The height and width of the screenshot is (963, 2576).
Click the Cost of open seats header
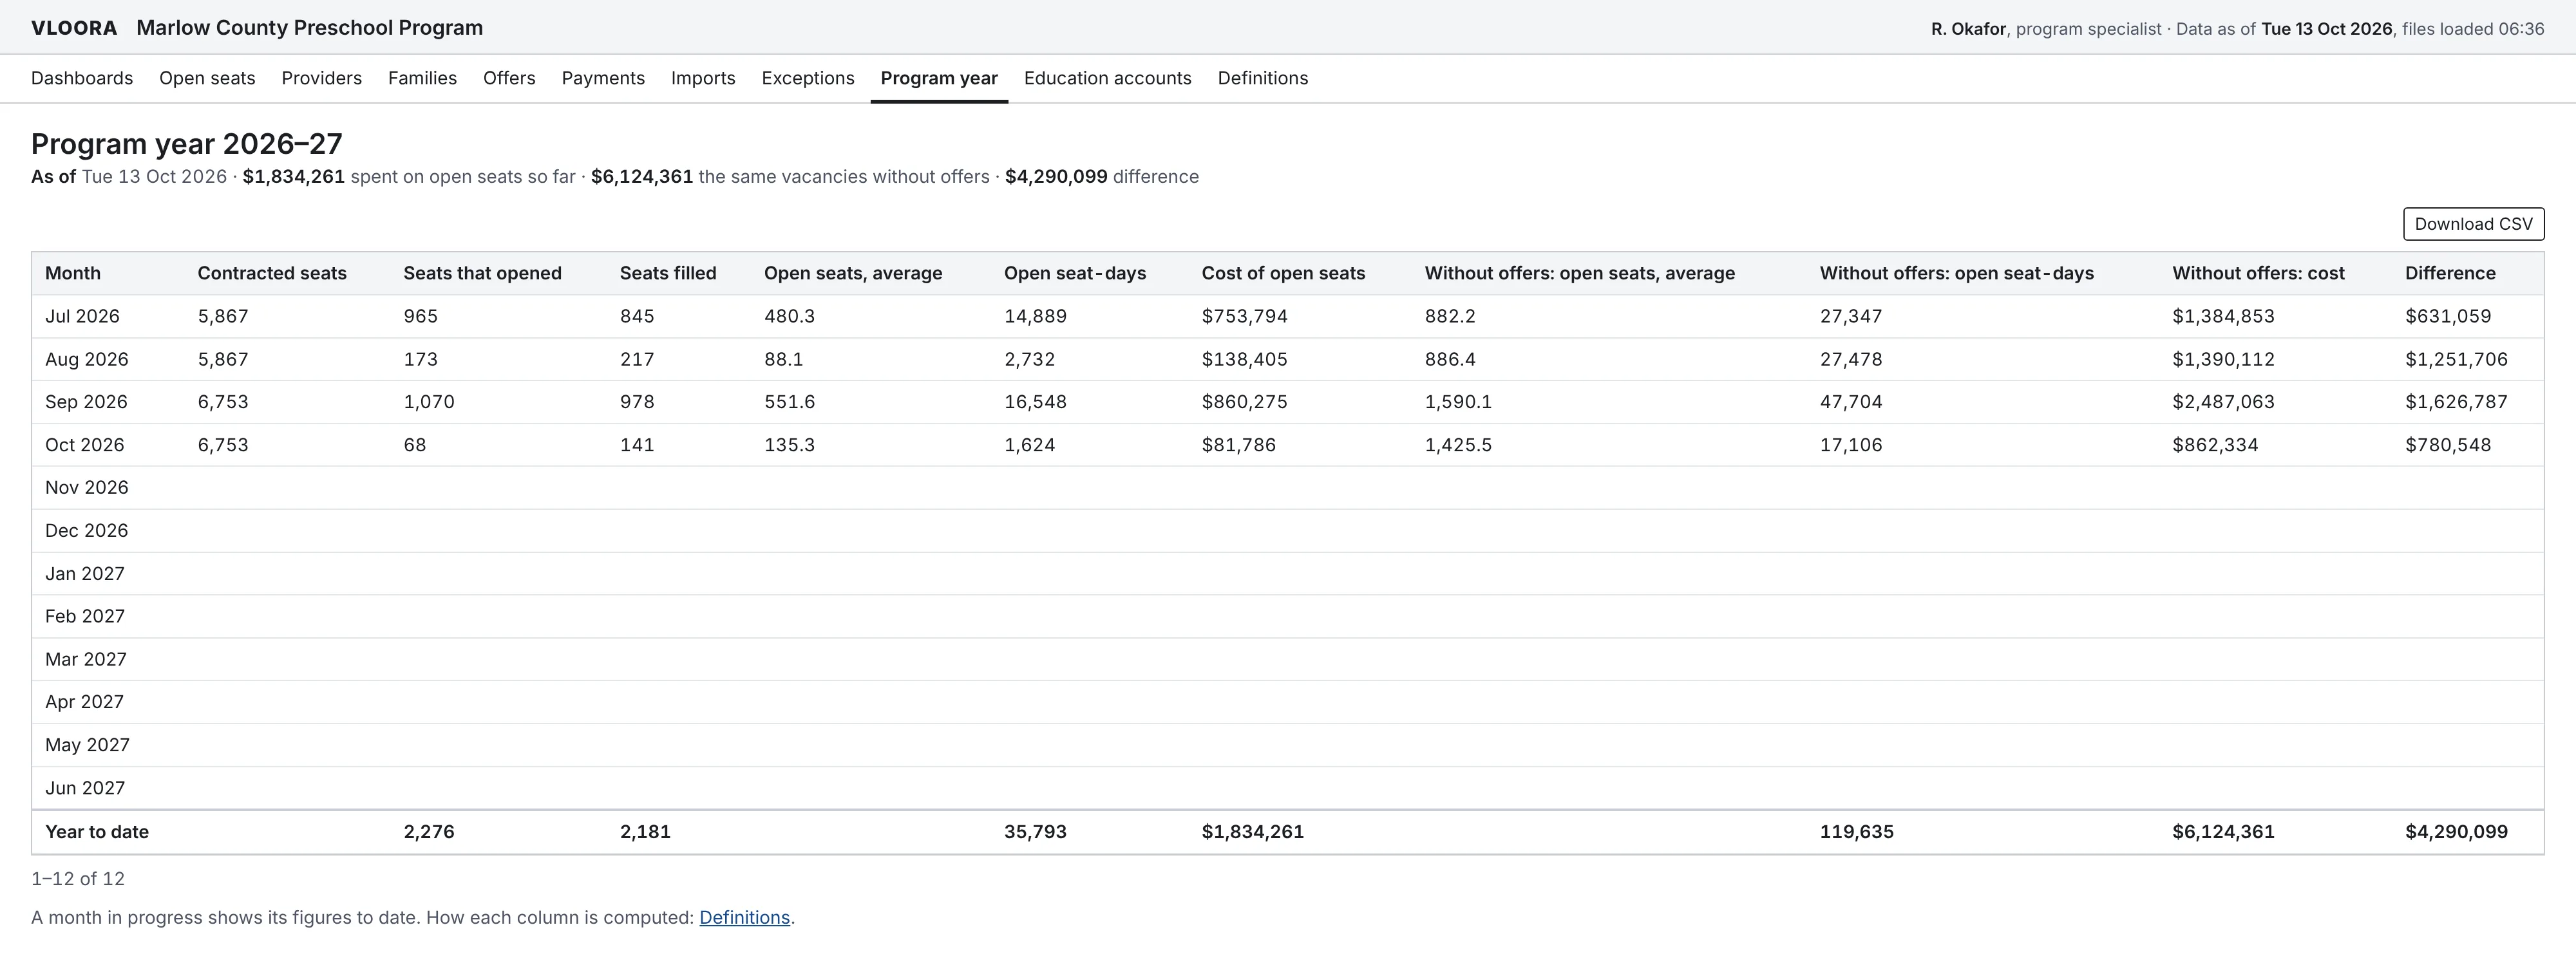(1283, 273)
